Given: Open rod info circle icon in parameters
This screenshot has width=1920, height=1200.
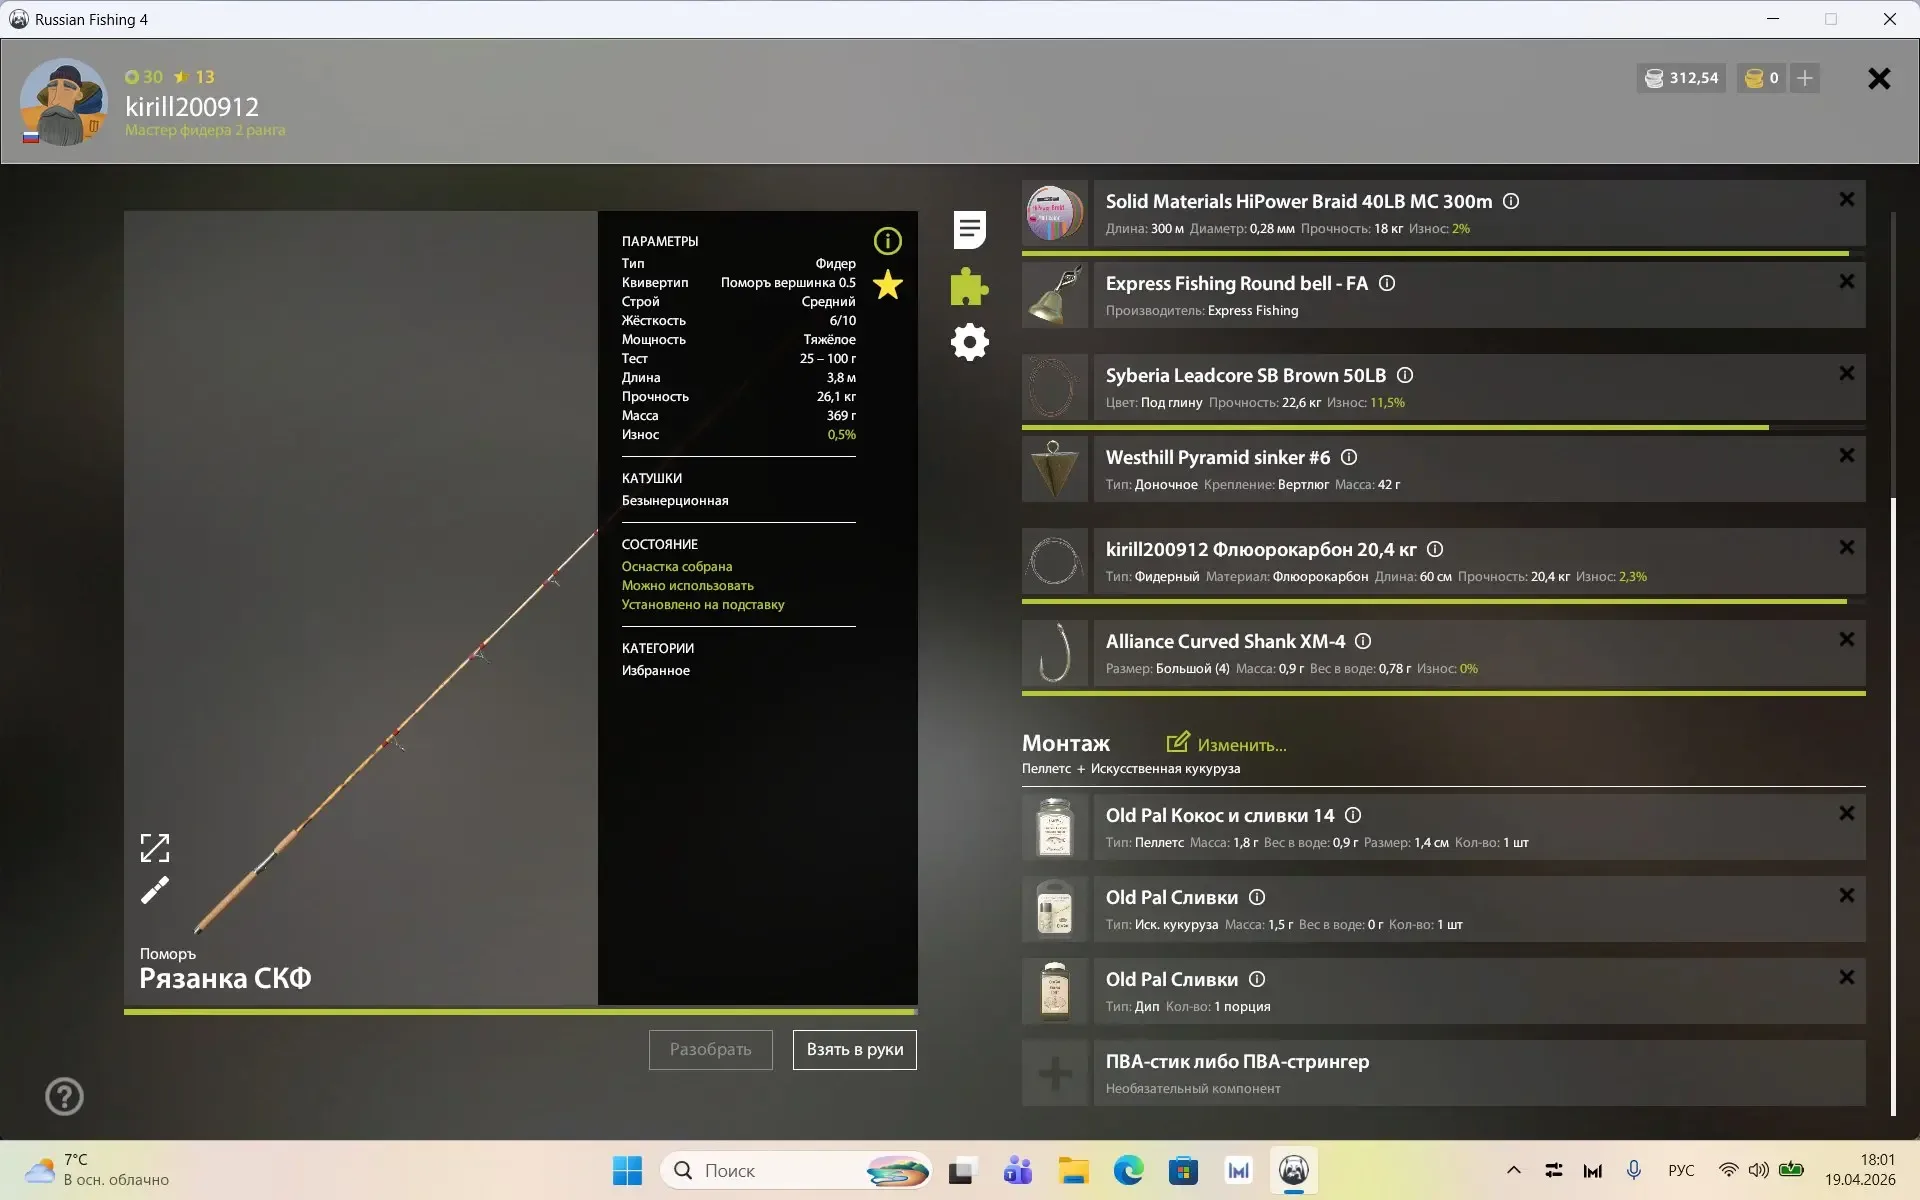Looking at the screenshot, I should [x=887, y=241].
